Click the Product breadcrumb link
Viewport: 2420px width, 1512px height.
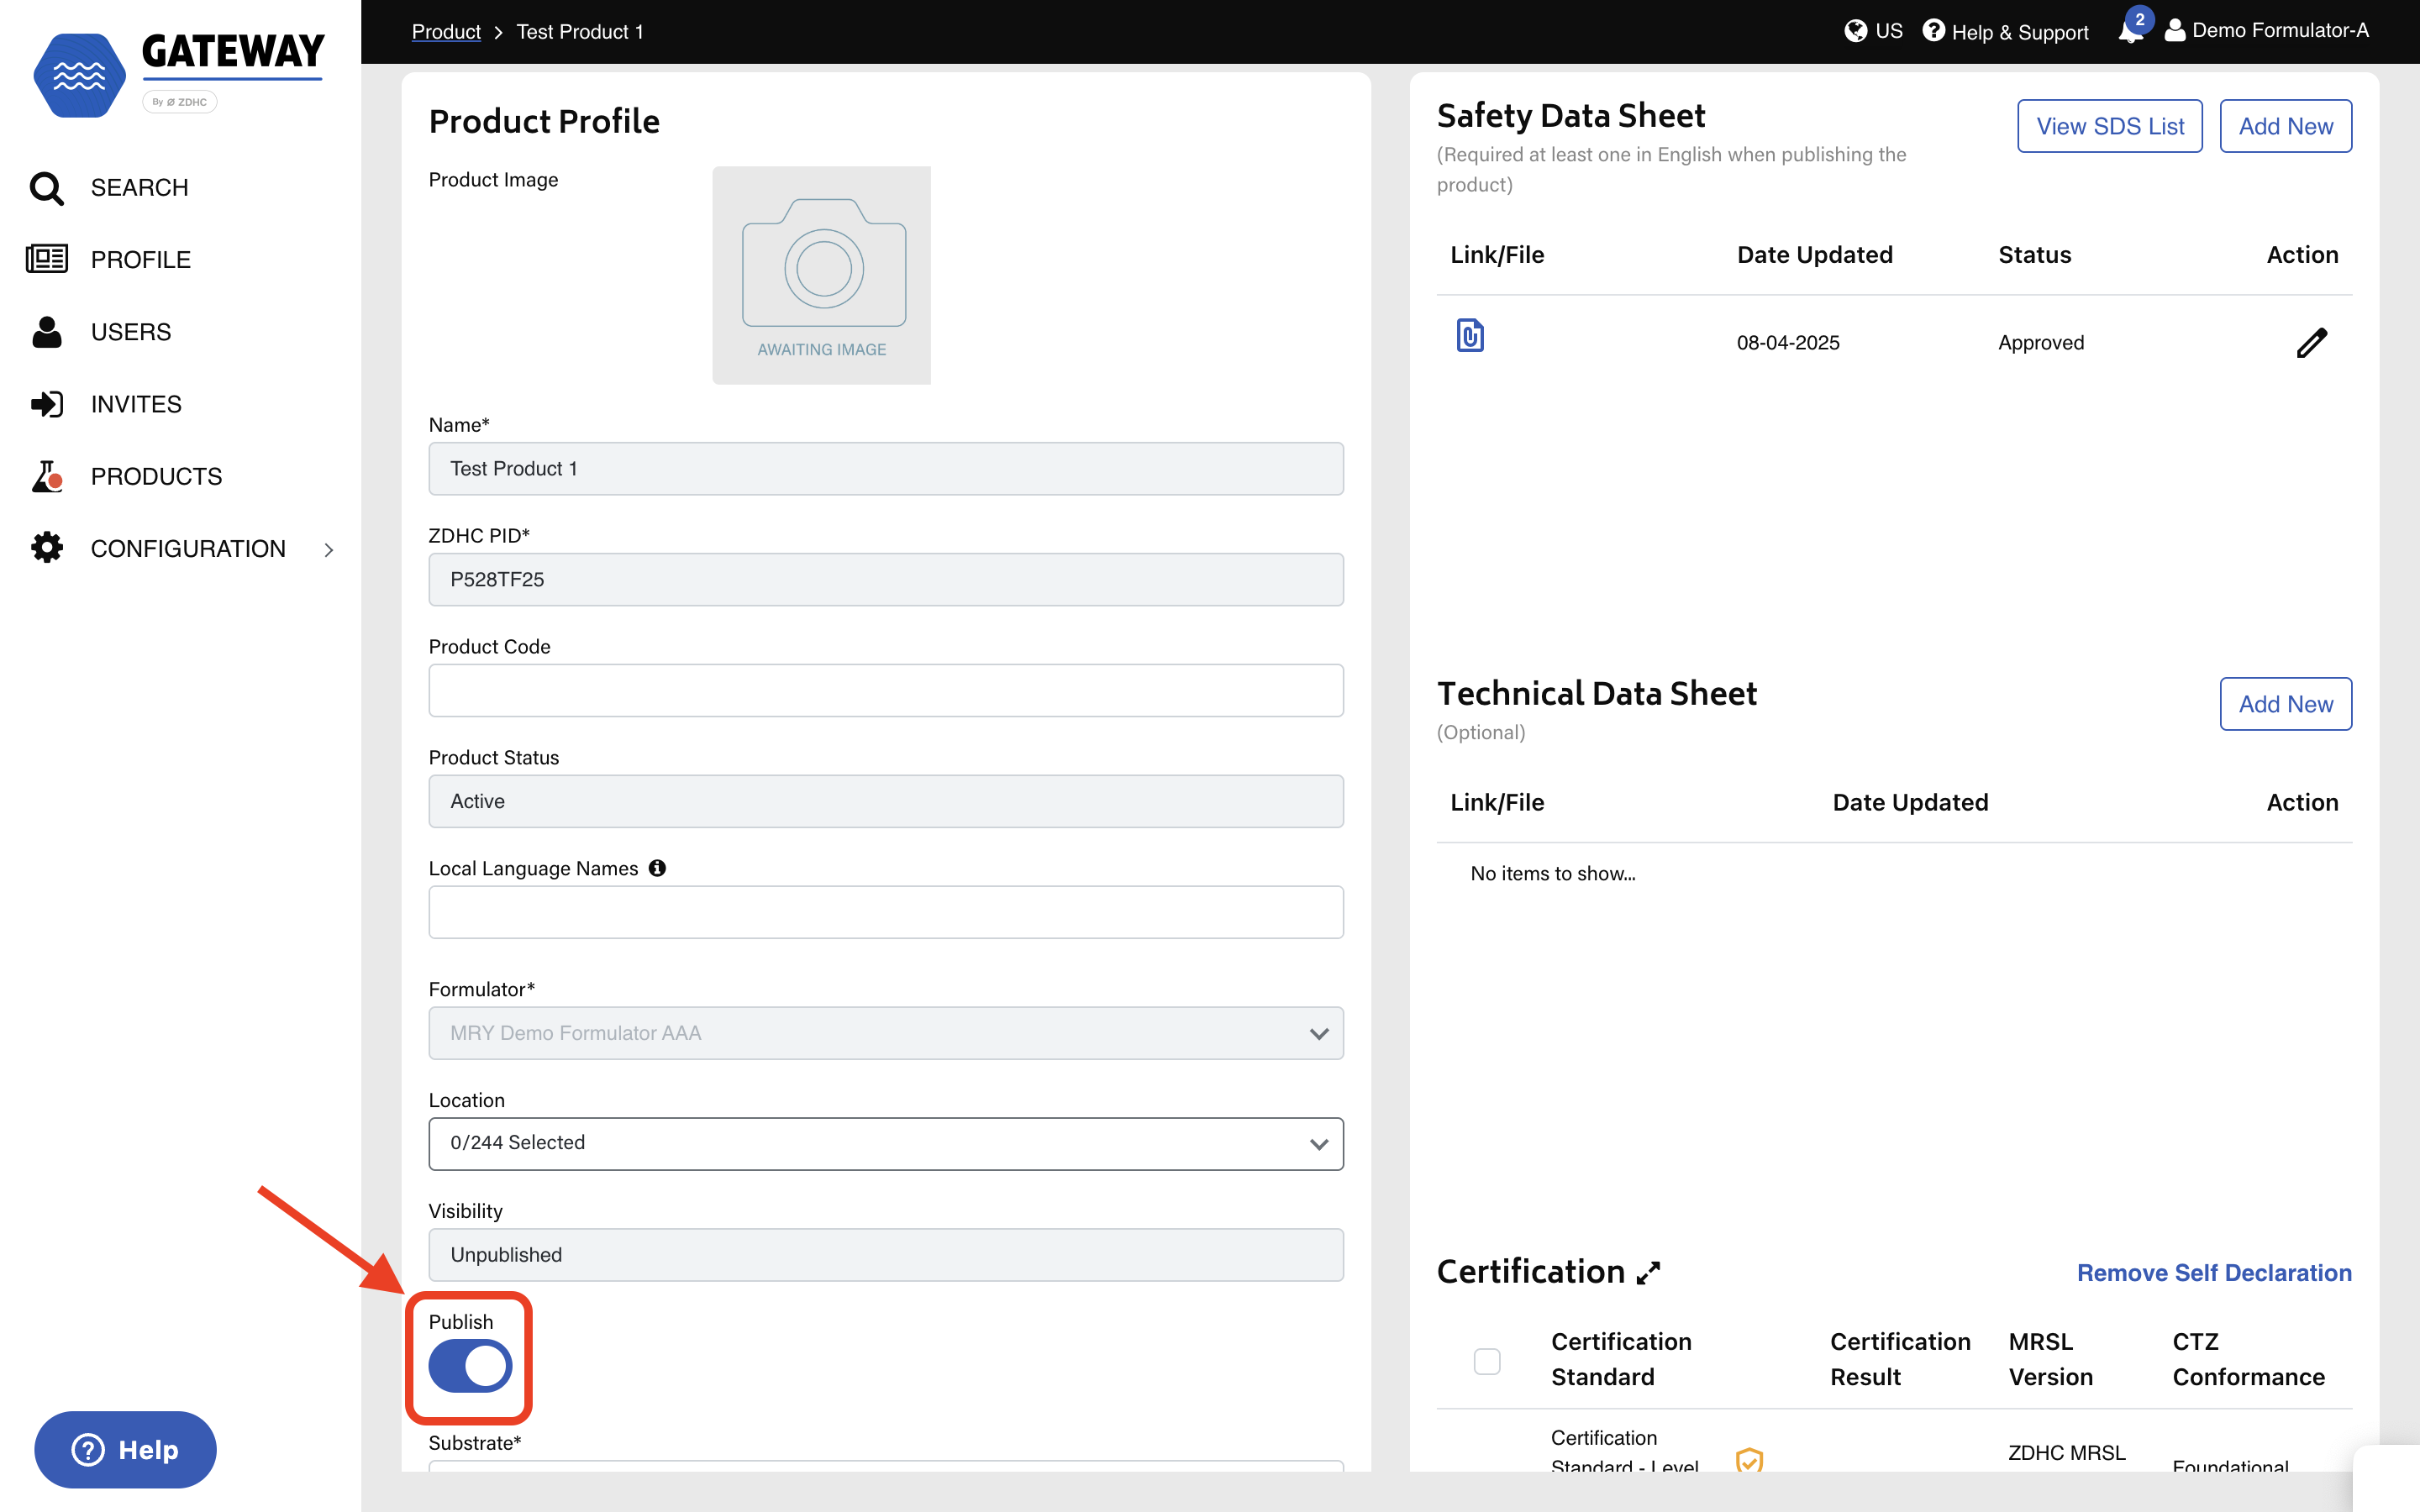coord(446,32)
